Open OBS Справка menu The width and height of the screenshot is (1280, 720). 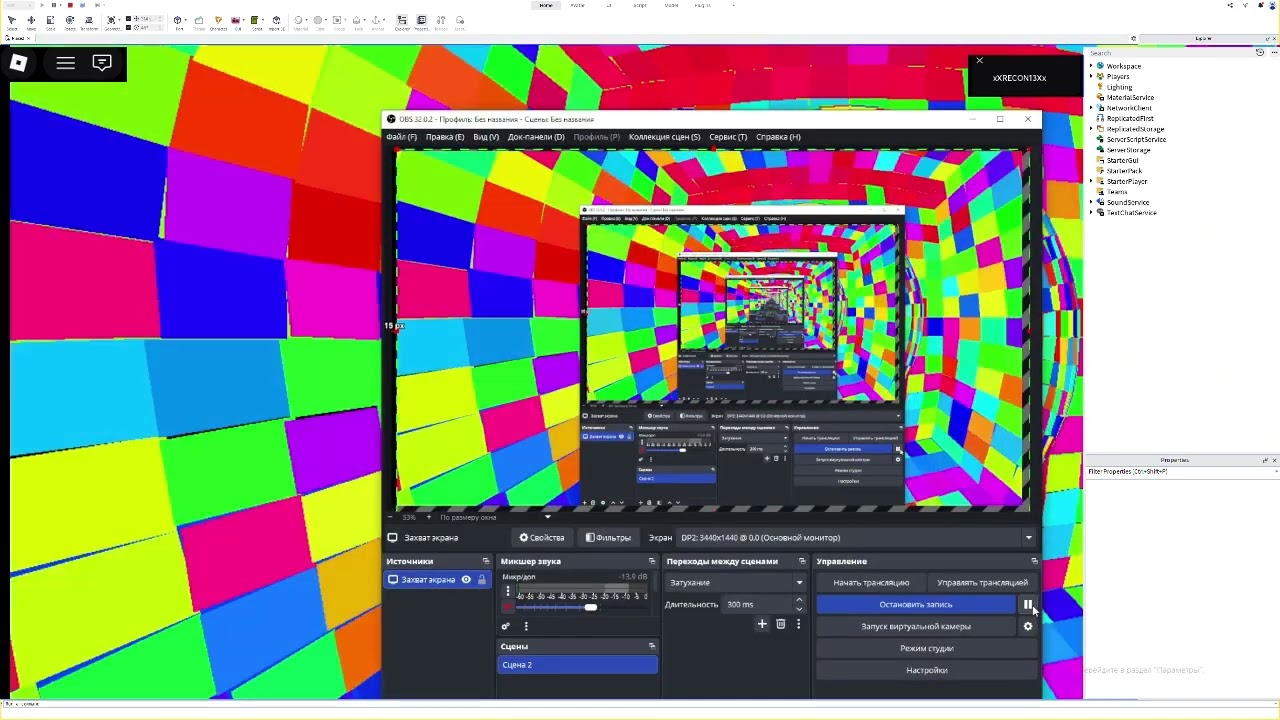pyautogui.click(x=778, y=137)
